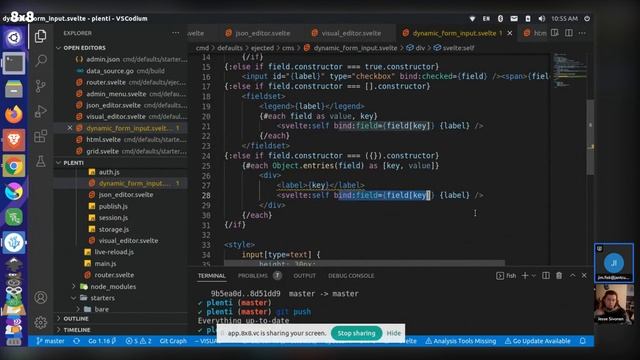Click Go 1.16 version in status bar
The height and width of the screenshot is (360, 640).
click(102, 341)
